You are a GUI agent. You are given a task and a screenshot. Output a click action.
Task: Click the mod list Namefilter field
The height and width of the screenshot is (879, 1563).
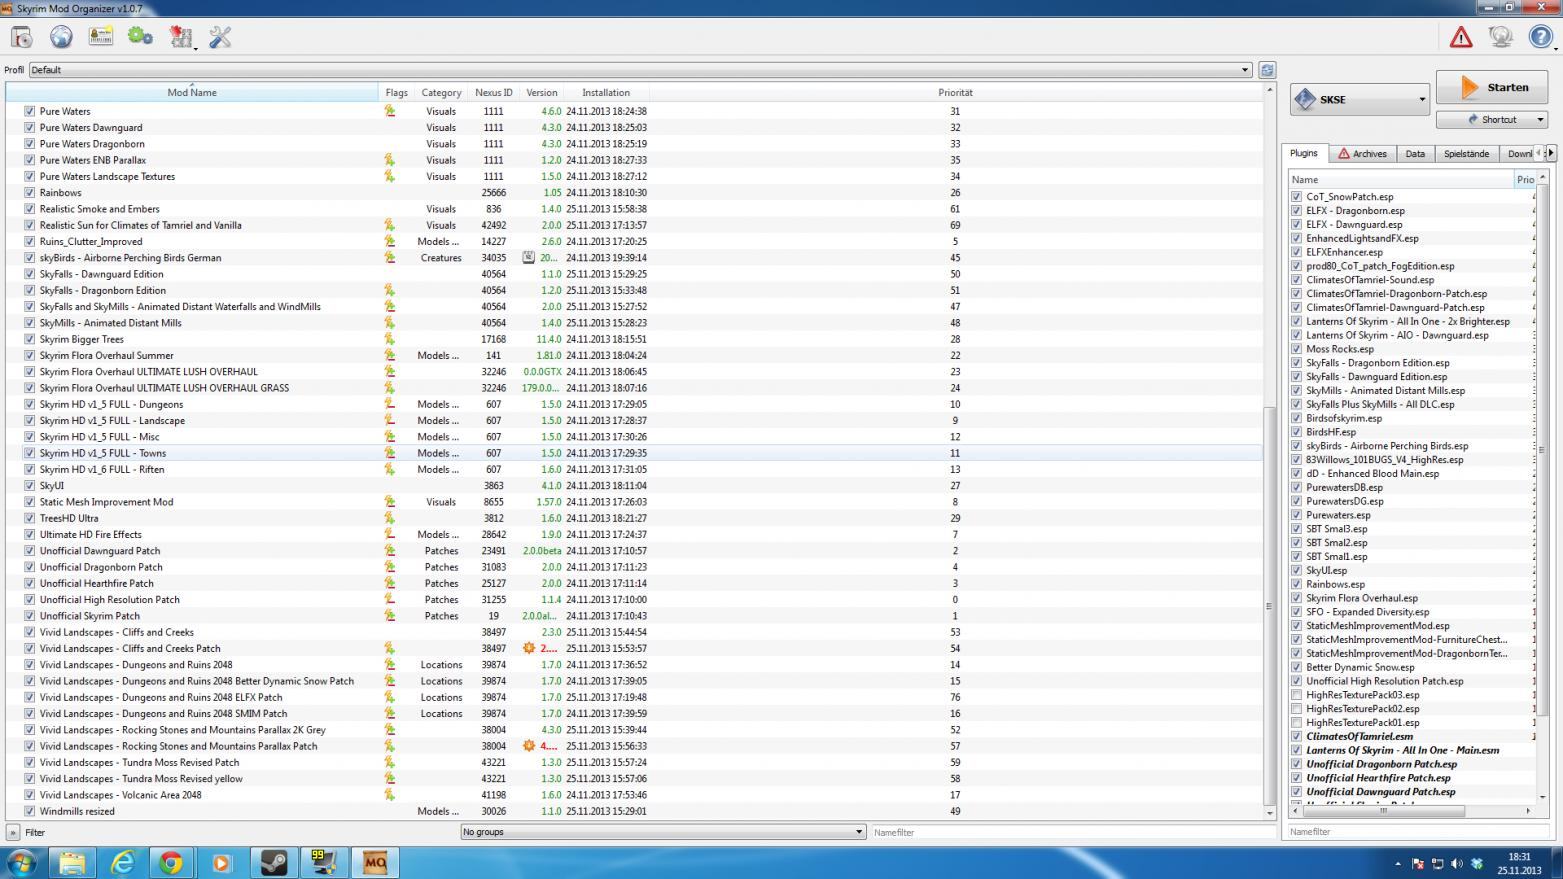(x=1072, y=832)
